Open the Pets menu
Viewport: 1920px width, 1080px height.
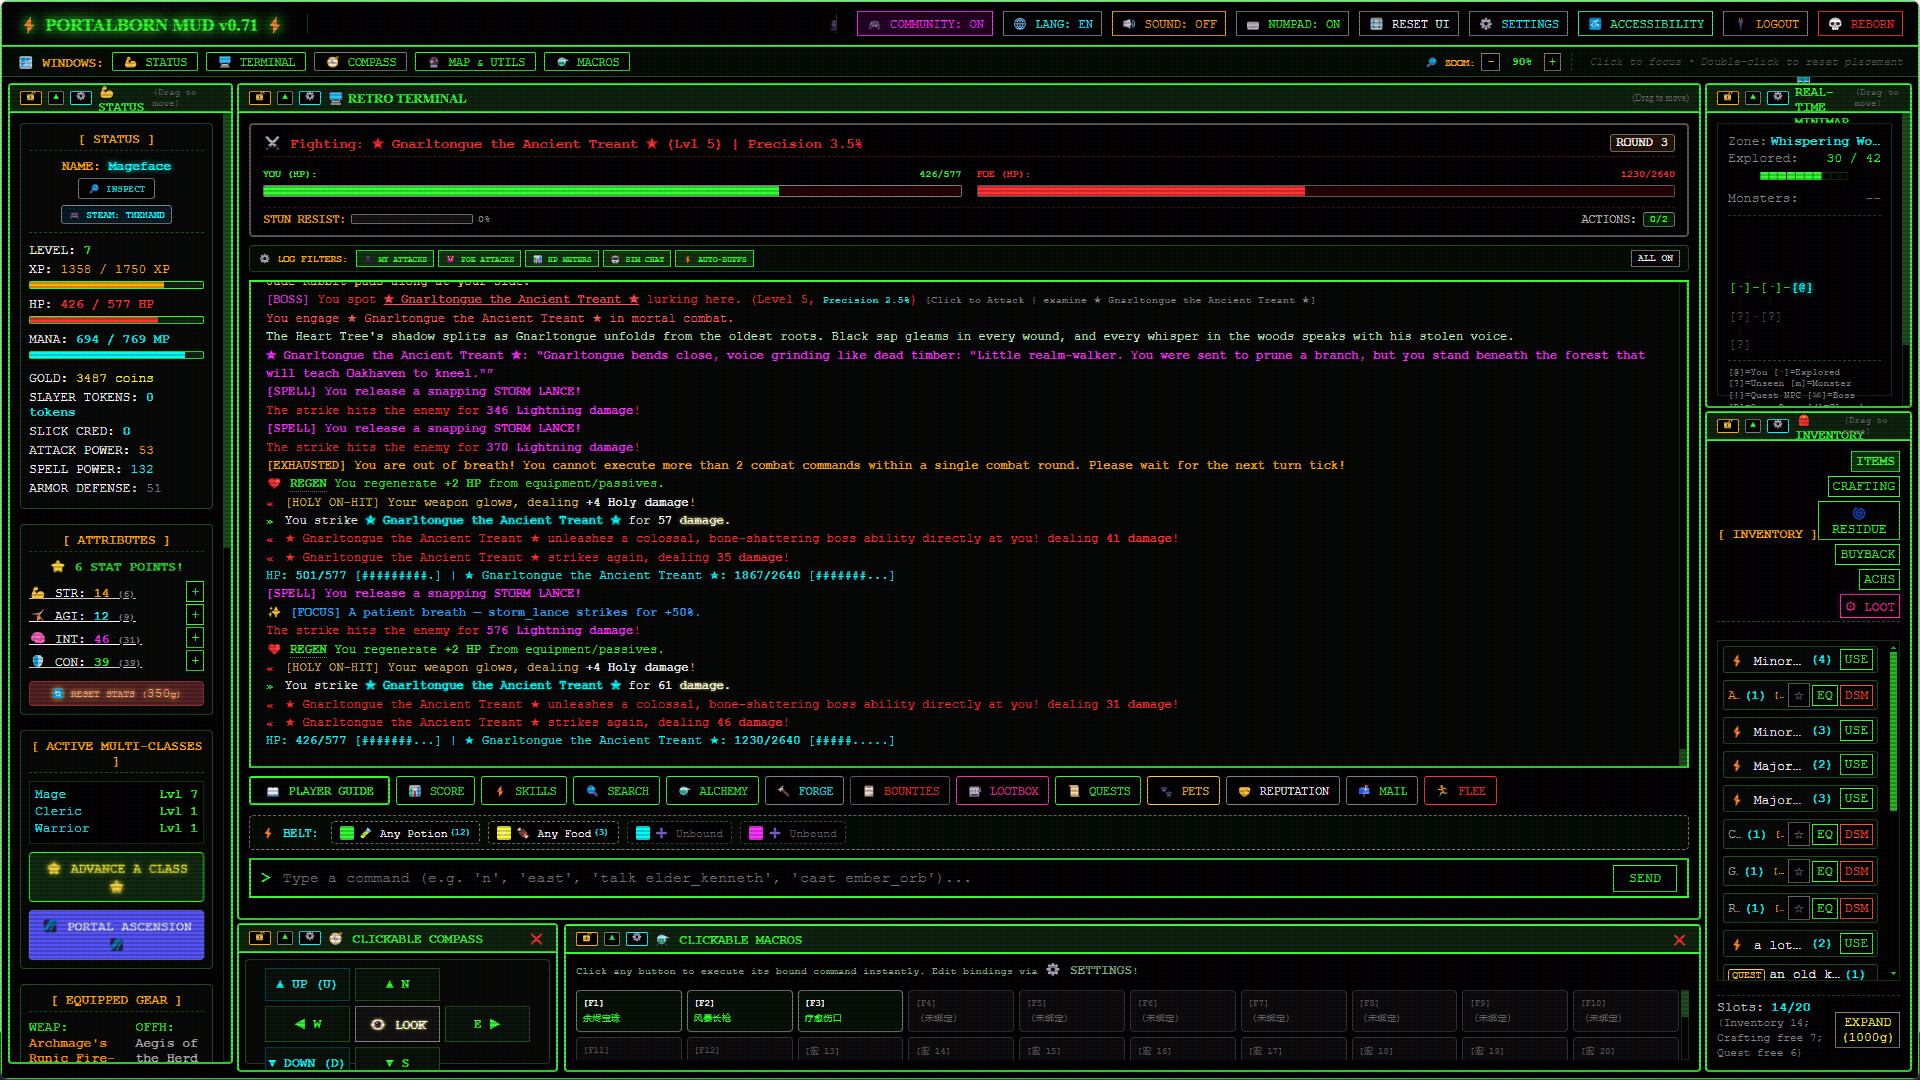click(x=1184, y=791)
